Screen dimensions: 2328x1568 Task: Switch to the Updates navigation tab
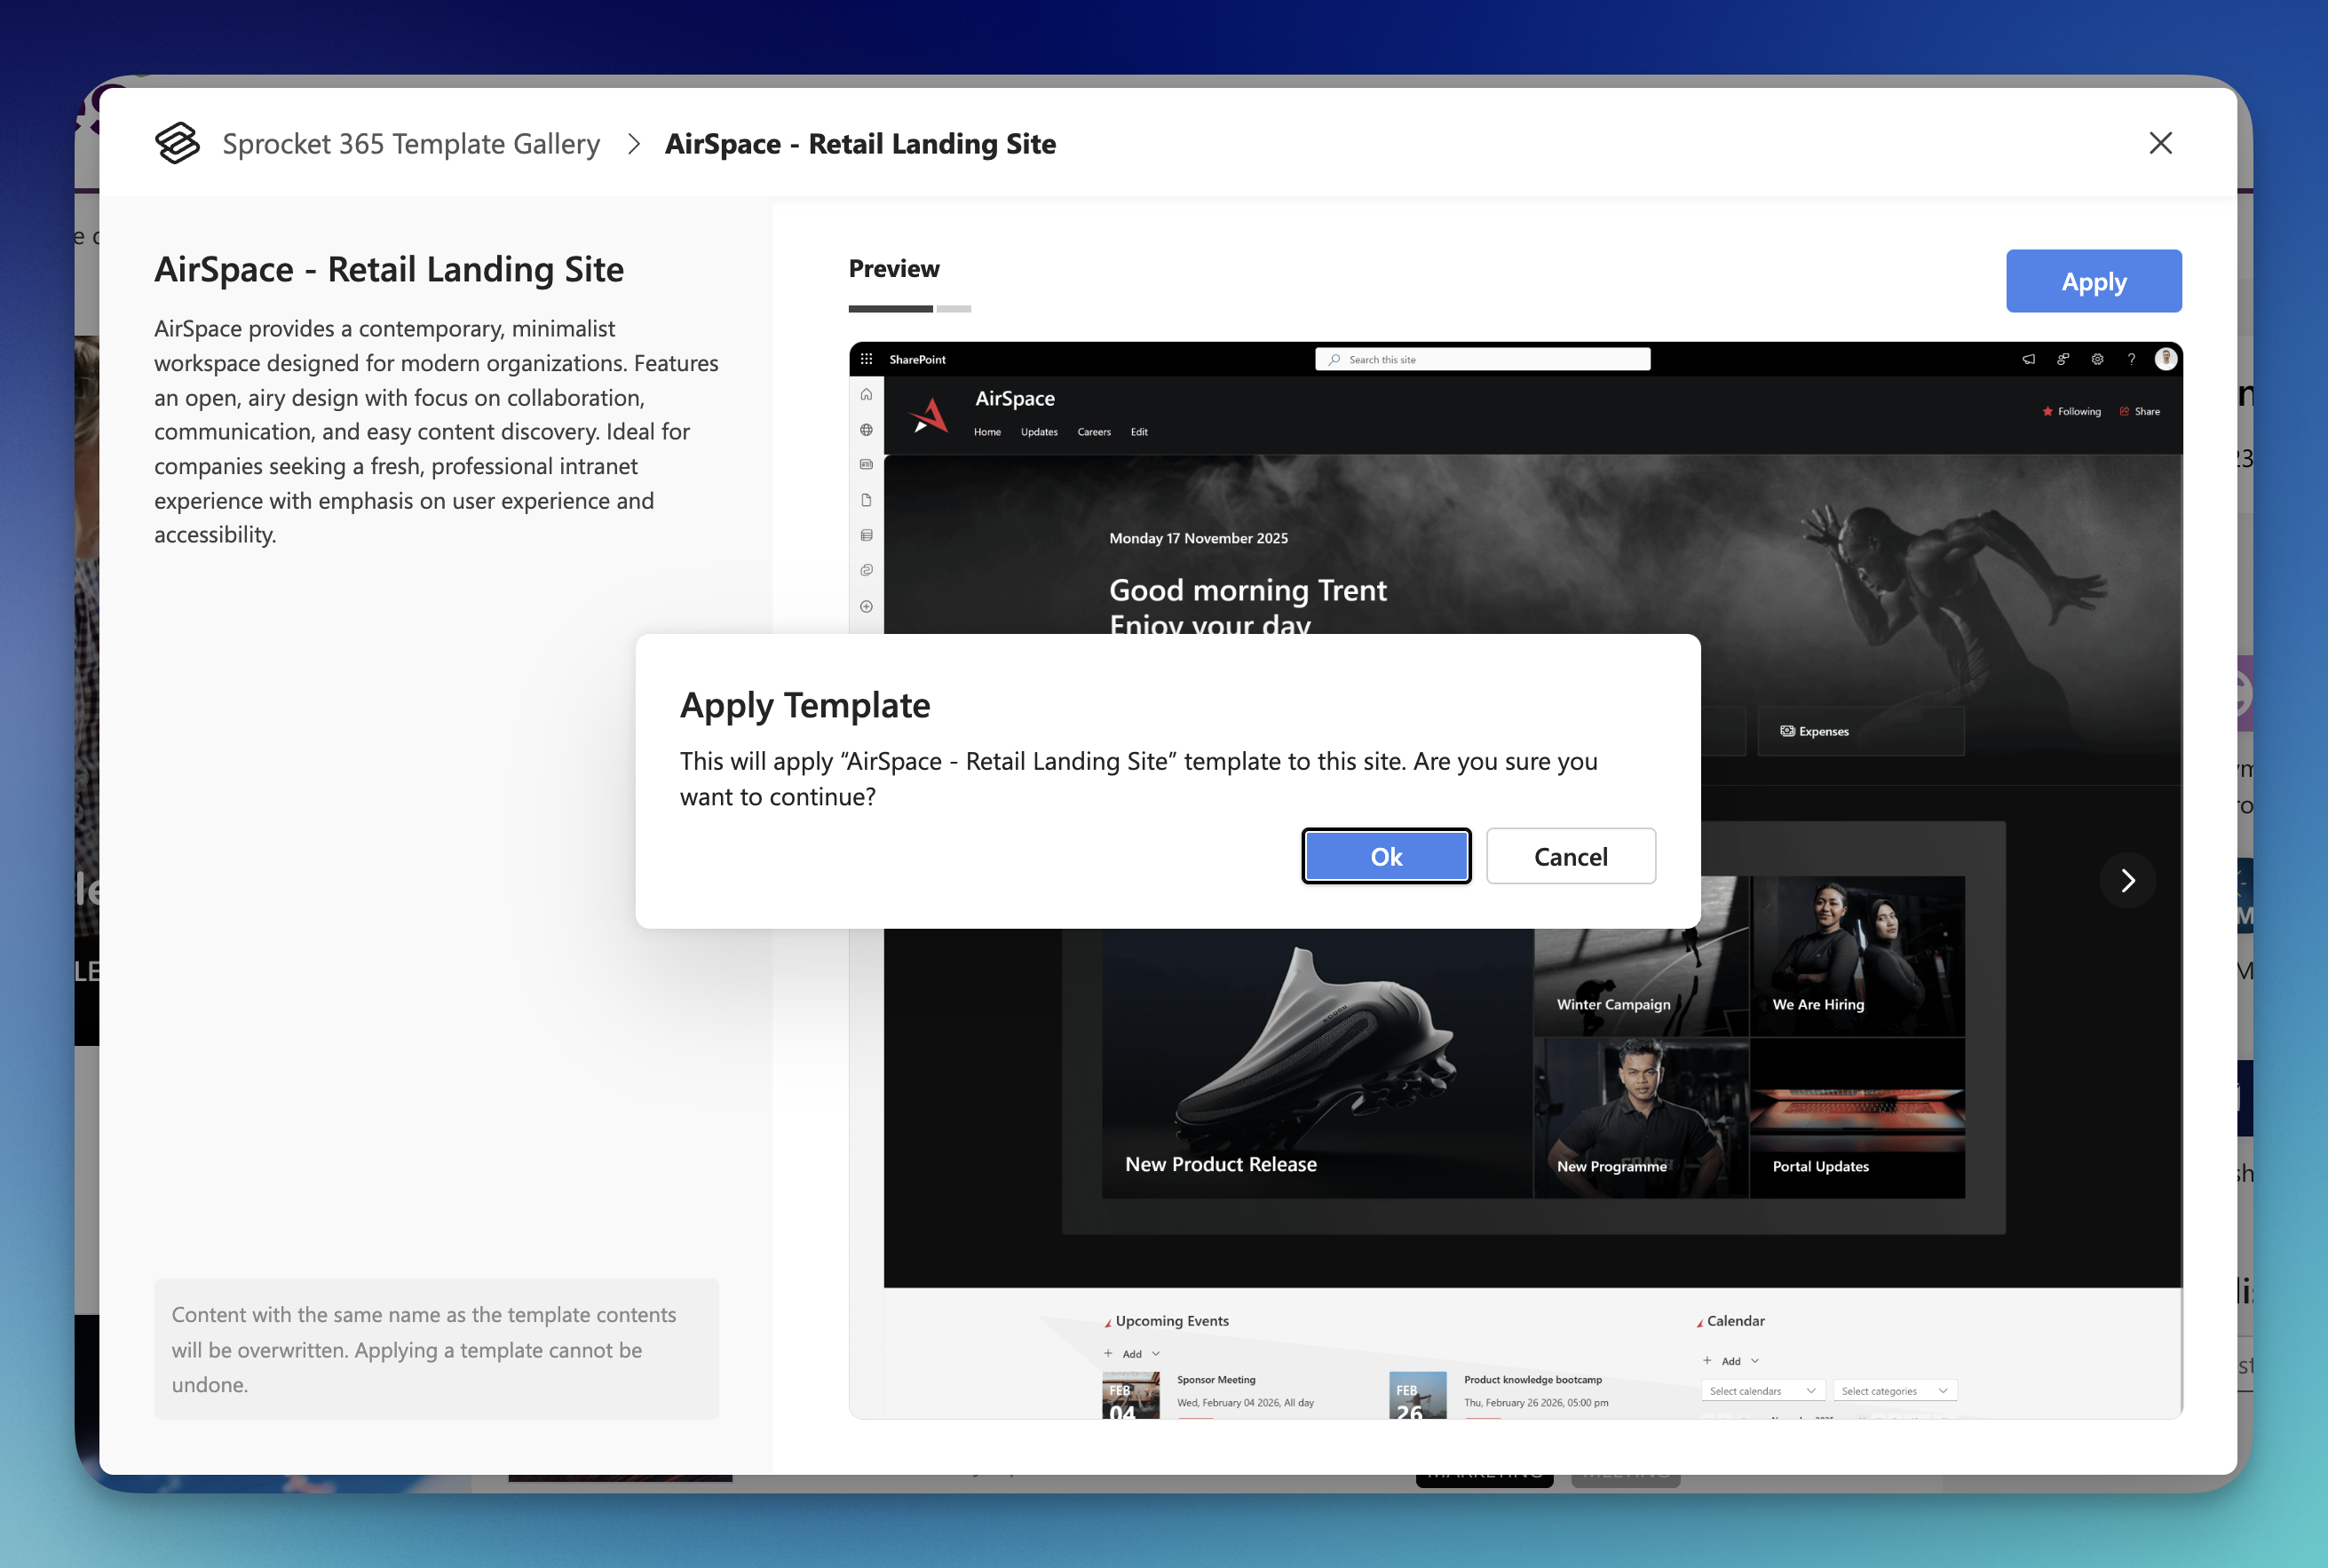point(1041,433)
